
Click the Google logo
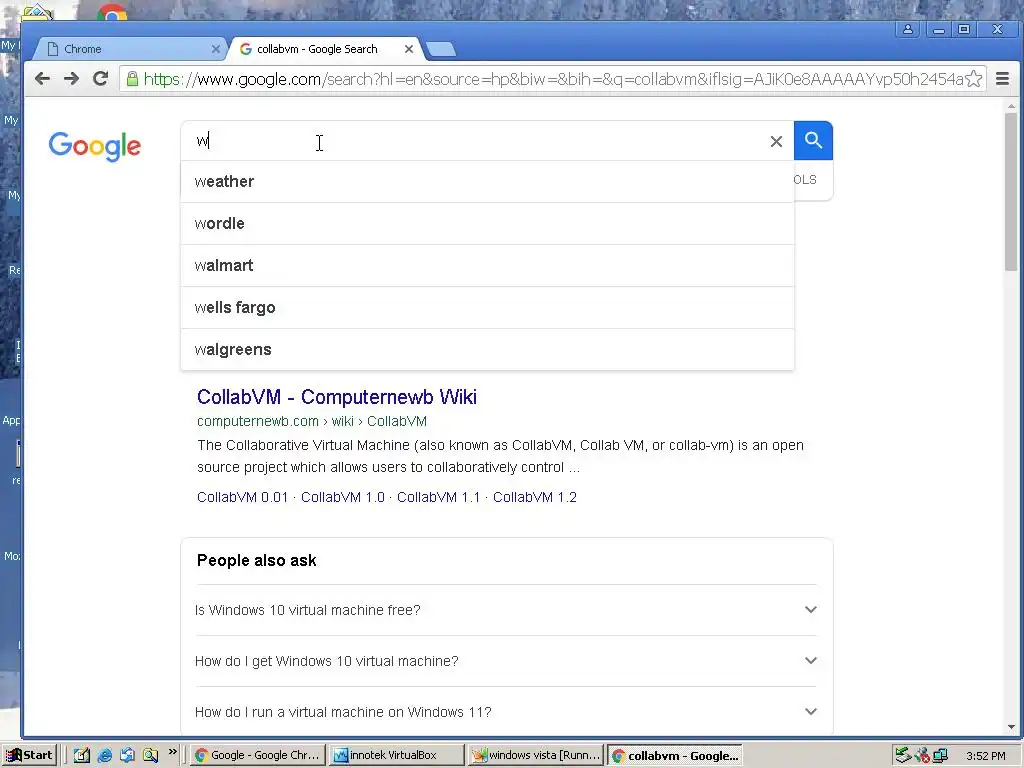coord(95,146)
